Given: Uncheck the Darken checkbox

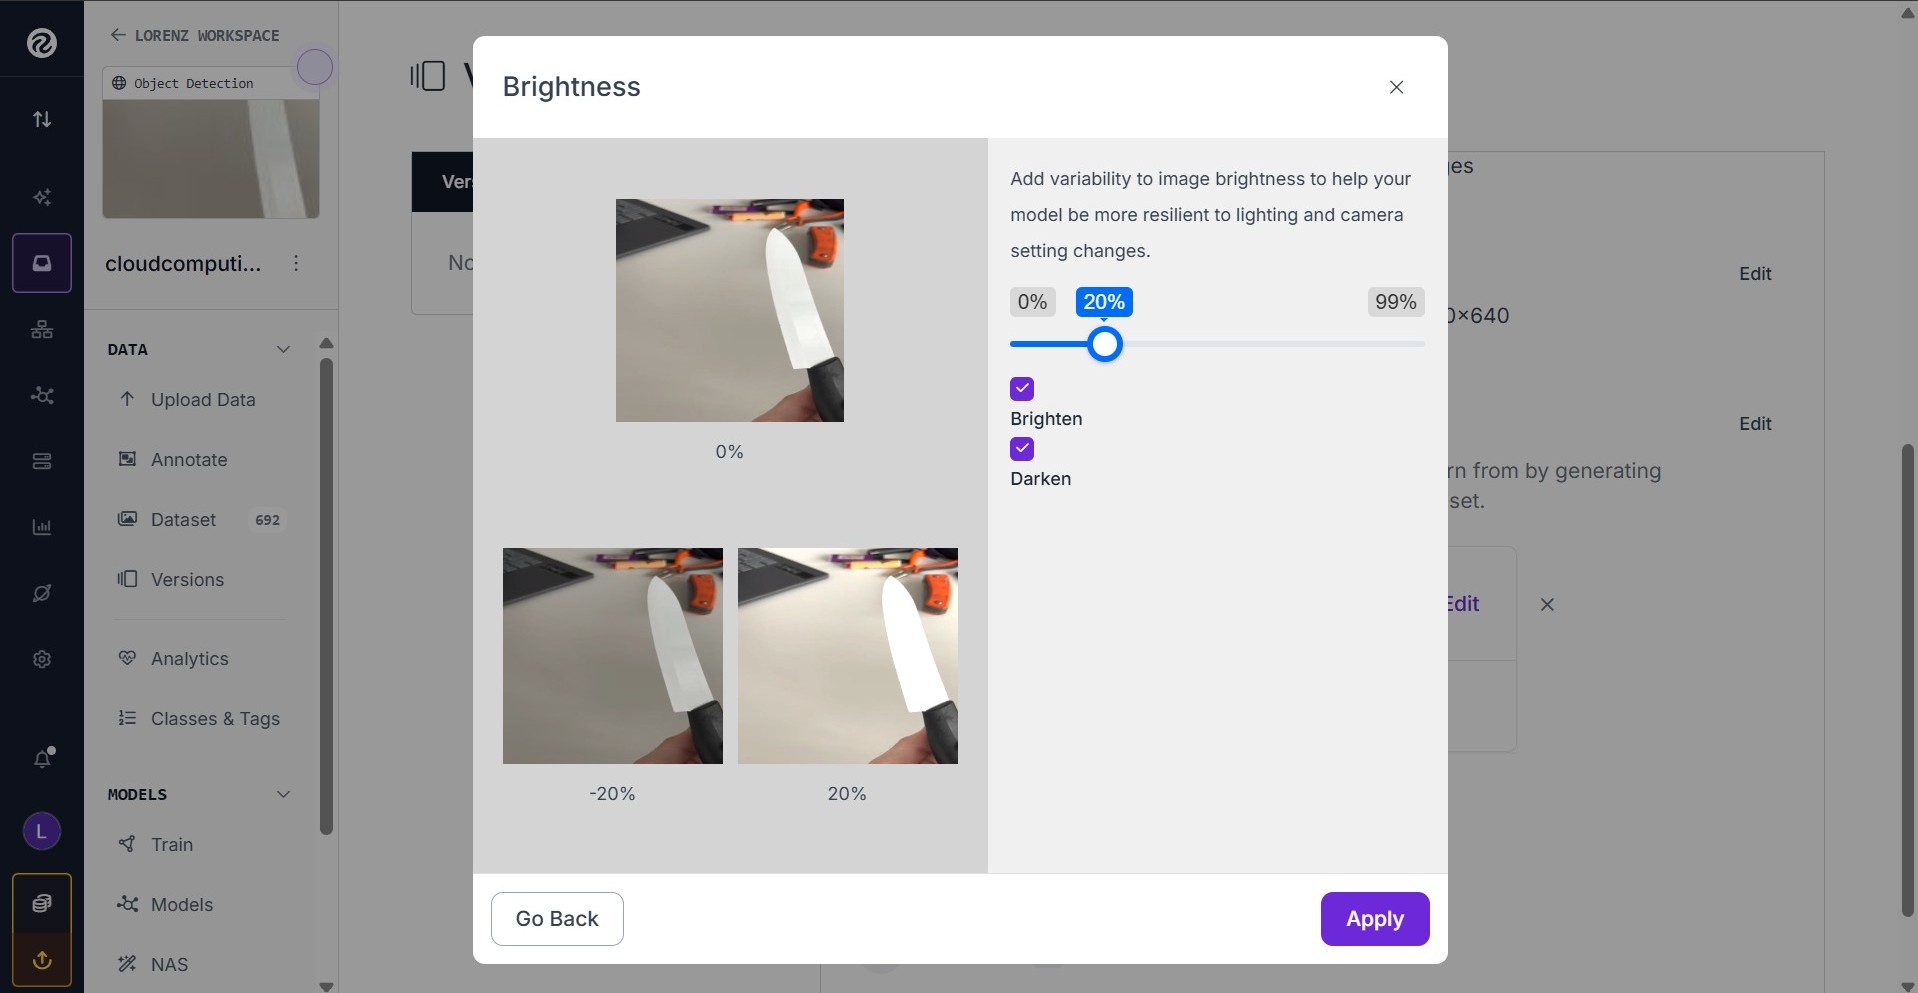Looking at the screenshot, I should click(1022, 449).
